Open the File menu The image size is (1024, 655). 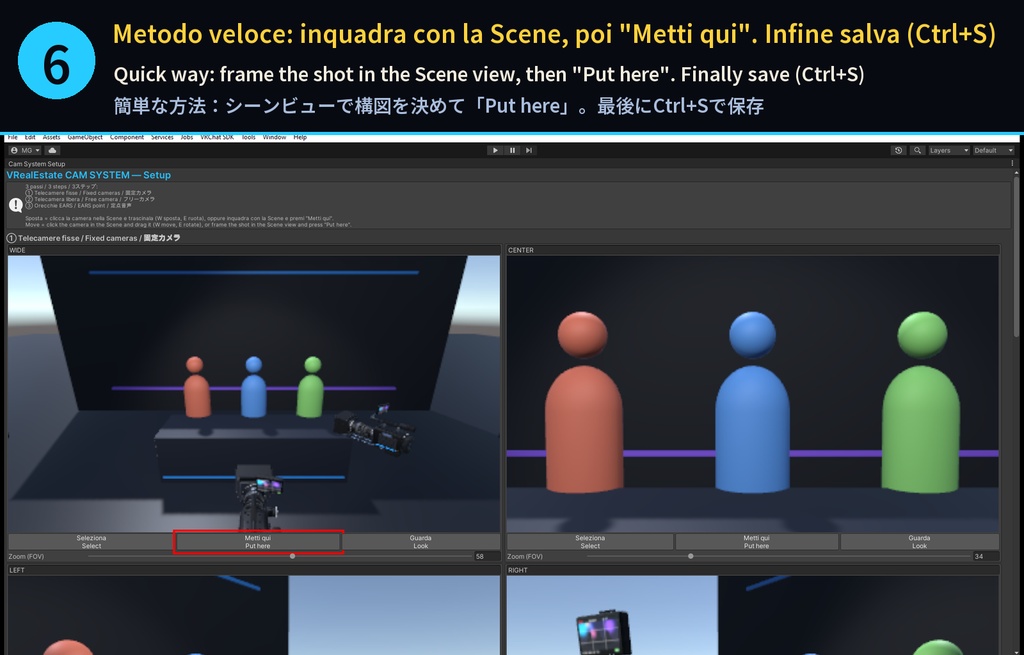[x=12, y=138]
